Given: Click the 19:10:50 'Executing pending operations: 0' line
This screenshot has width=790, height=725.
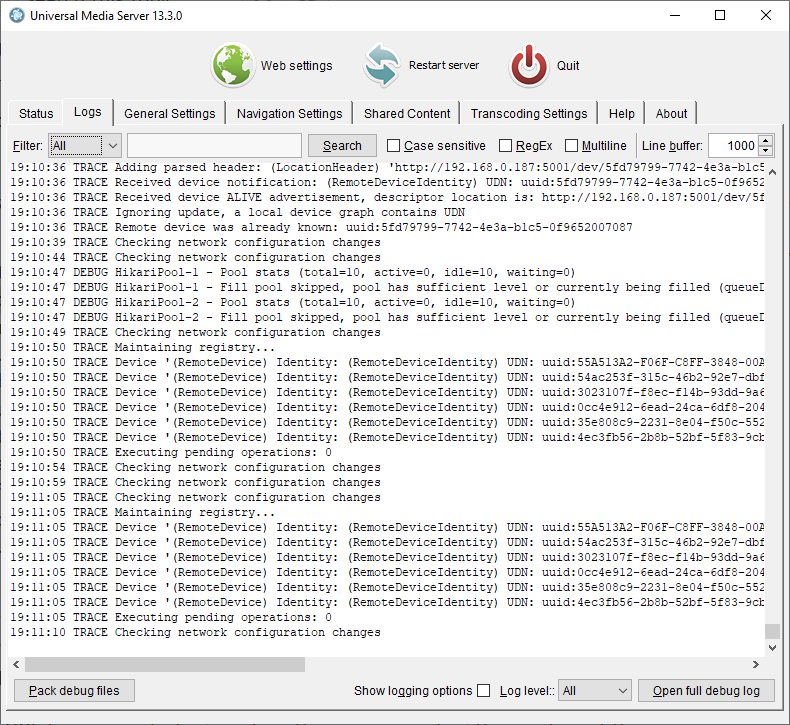Looking at the screenshot, I should click(171, 452).
